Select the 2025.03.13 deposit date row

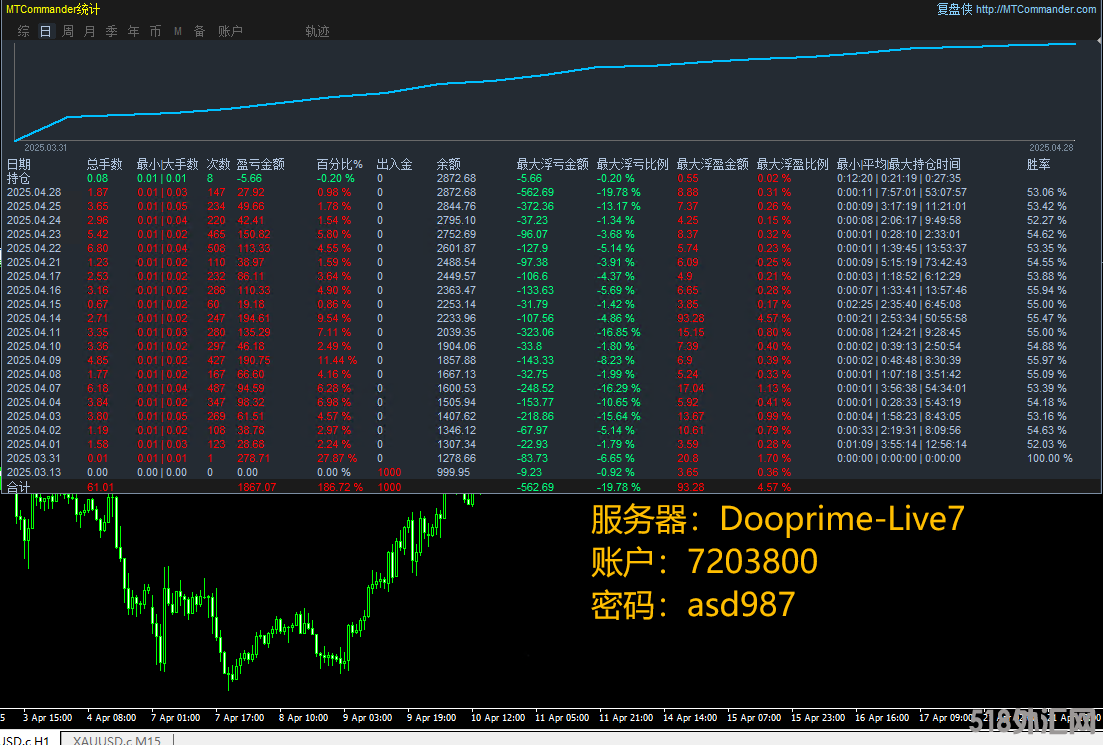34,473
